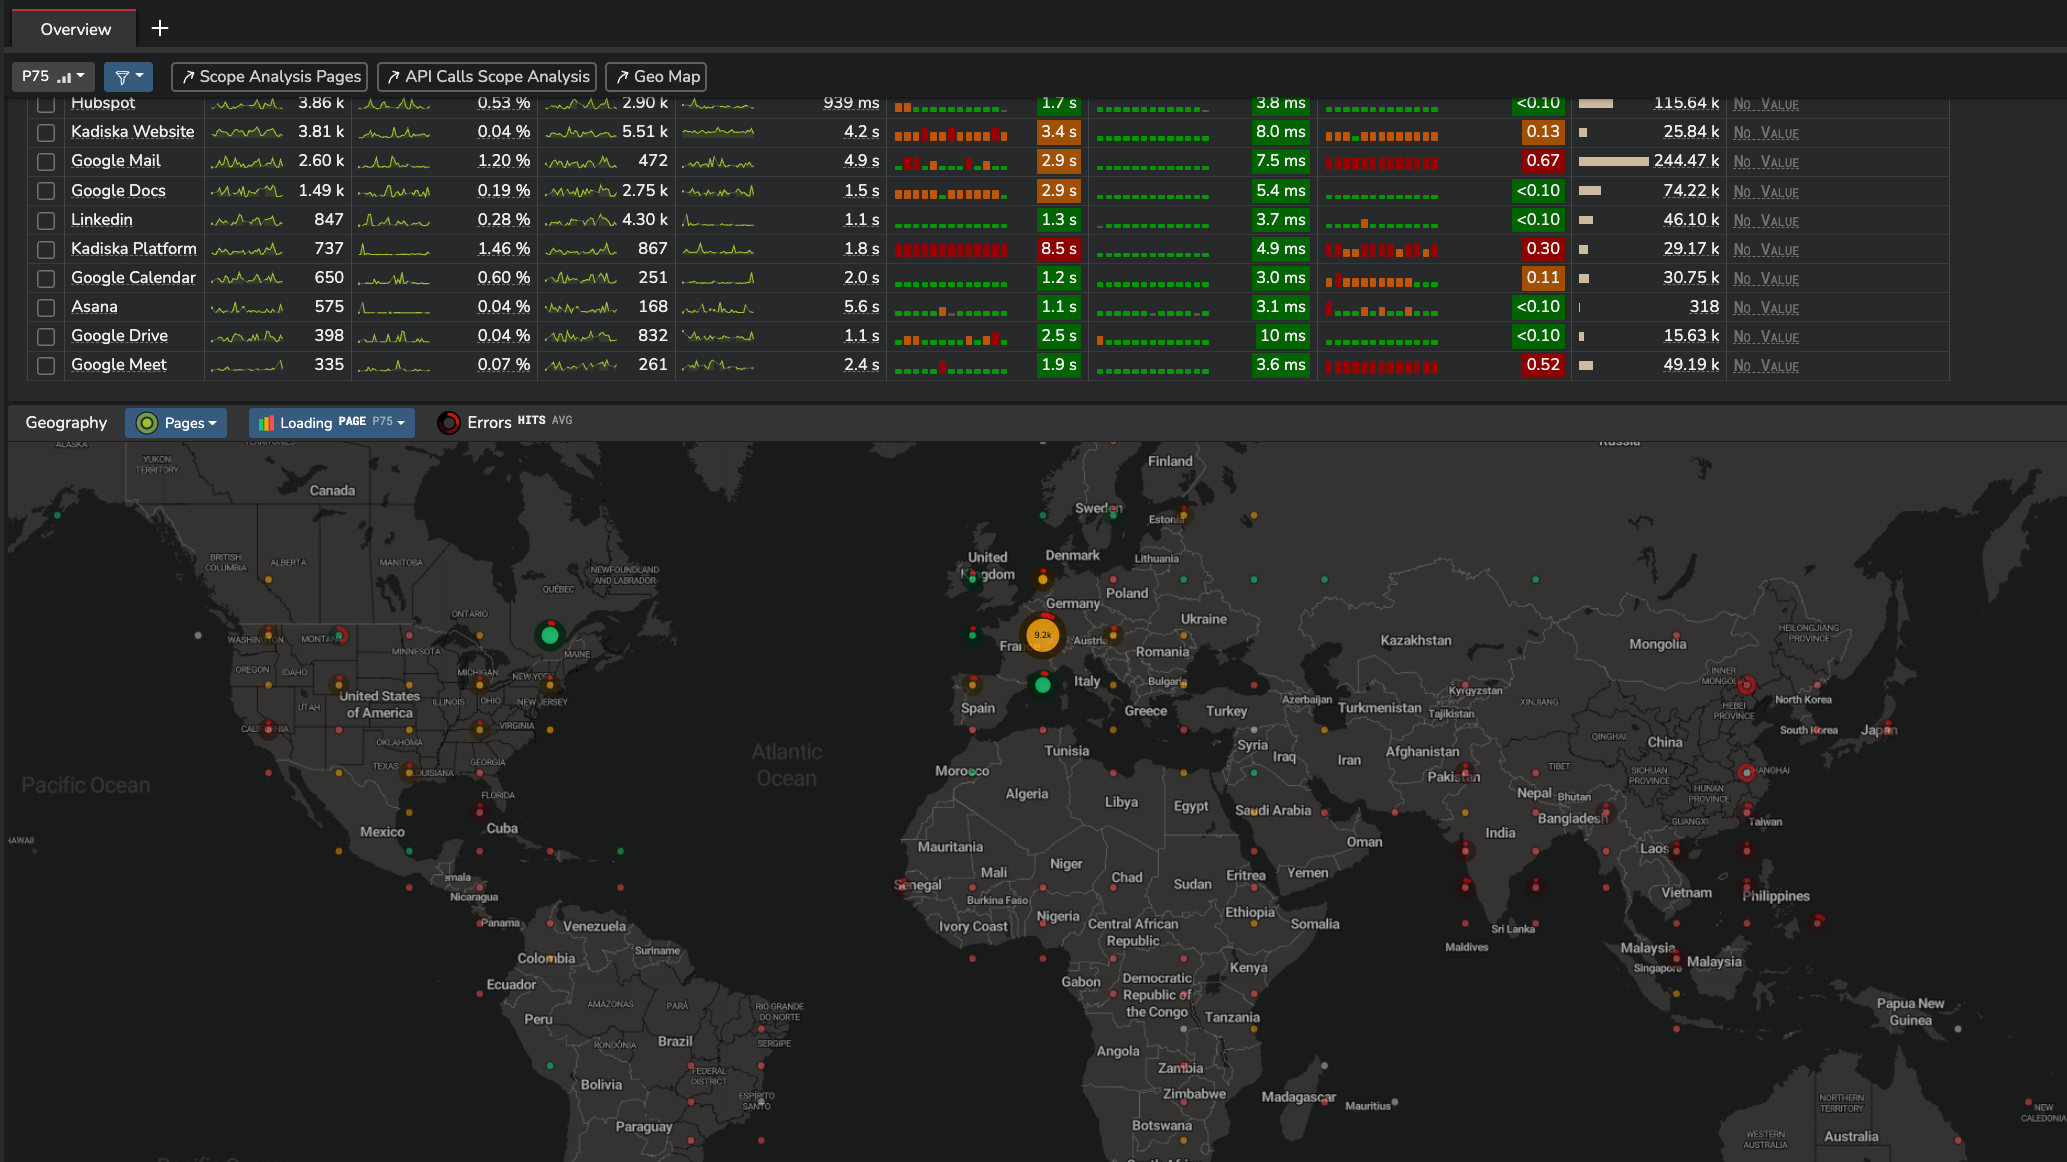The width and height of the screenshot is (2067, 1162).
Task: Open Scope Analysis Pages
Action: click(269, 77)
